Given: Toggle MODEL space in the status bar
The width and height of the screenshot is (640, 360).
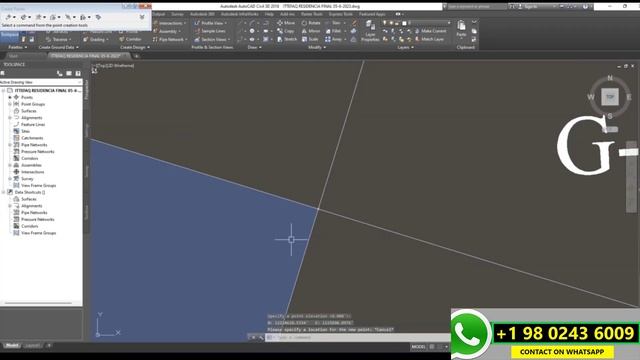Looking at the screenshot, I should (418, 347).
